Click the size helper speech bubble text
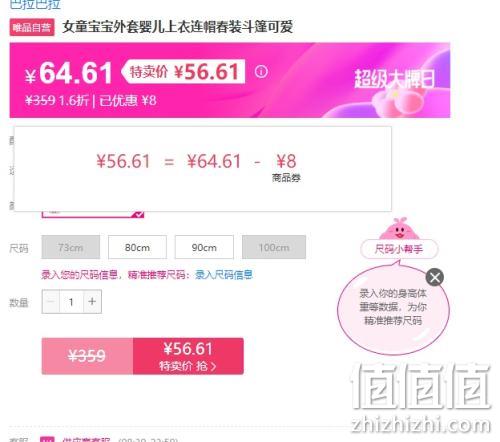This screenshot has height=442, width=500. [393, 307]
